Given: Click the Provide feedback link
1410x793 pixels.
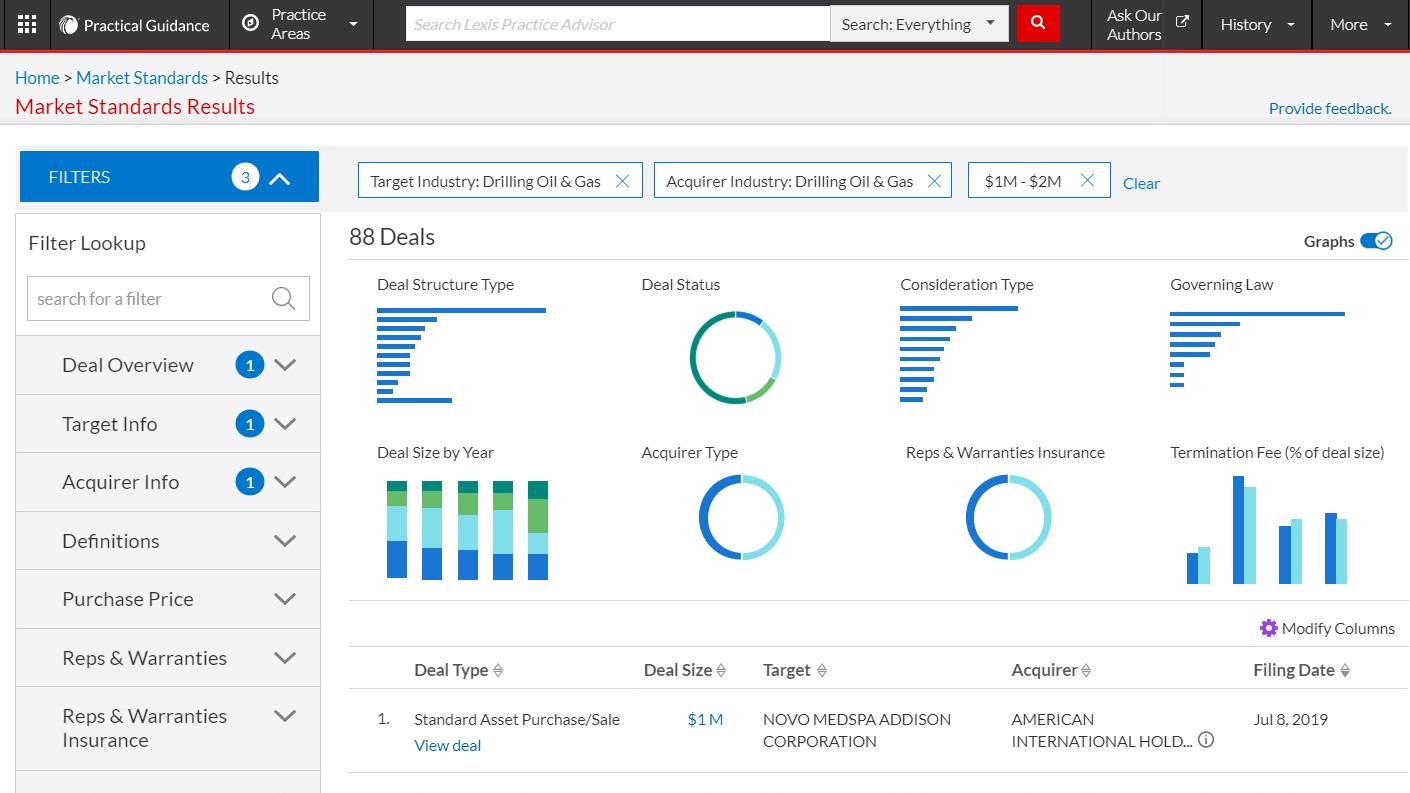Looking at the screenshot, I should pos(1330,108).
